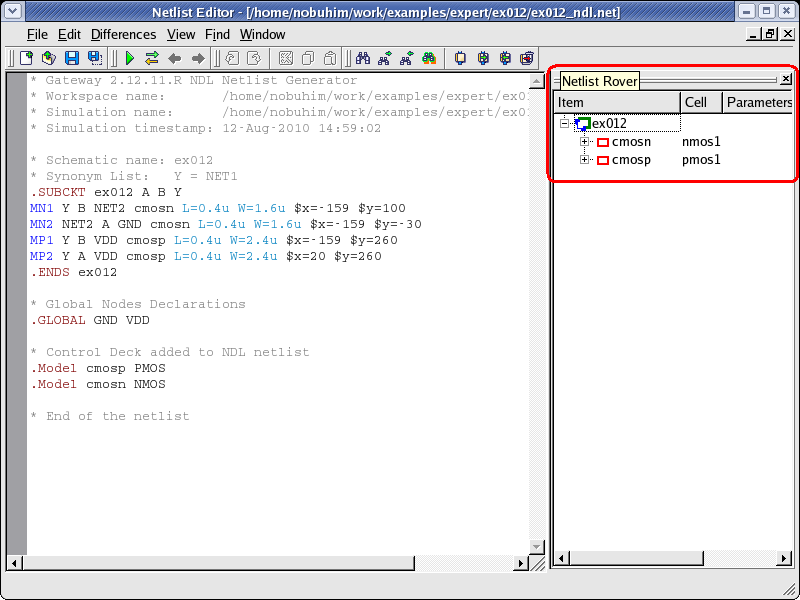This screenshot has height=600, width=800.
Task: Click the New file toolbar icon
Action: click(27, 58)
